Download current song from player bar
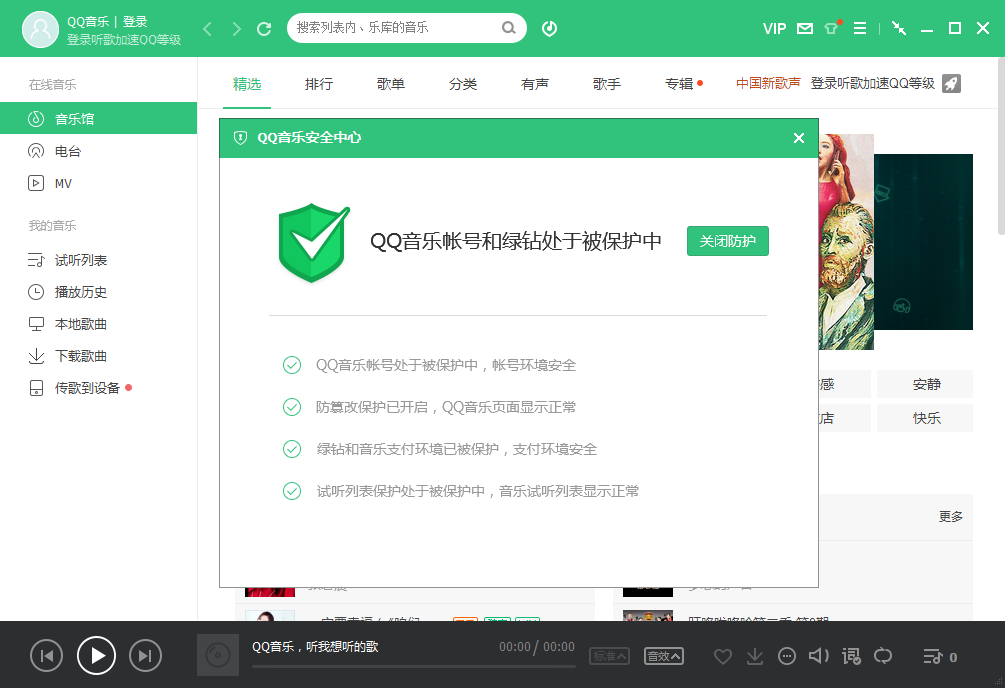The width and height of the screenshot is (1005, 688). [755, 657]
